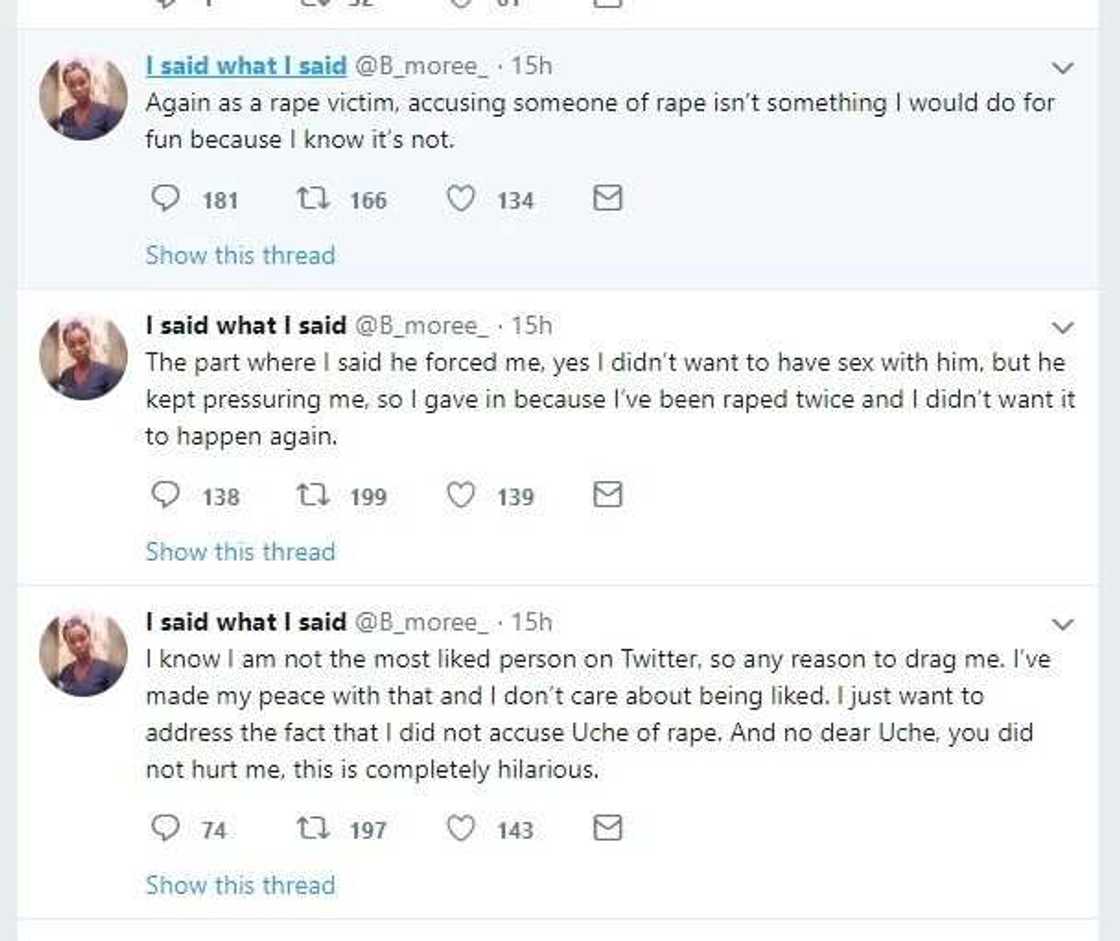
Task: Message icon on the 'he forced me' tweet
Action: pos(607,495)
